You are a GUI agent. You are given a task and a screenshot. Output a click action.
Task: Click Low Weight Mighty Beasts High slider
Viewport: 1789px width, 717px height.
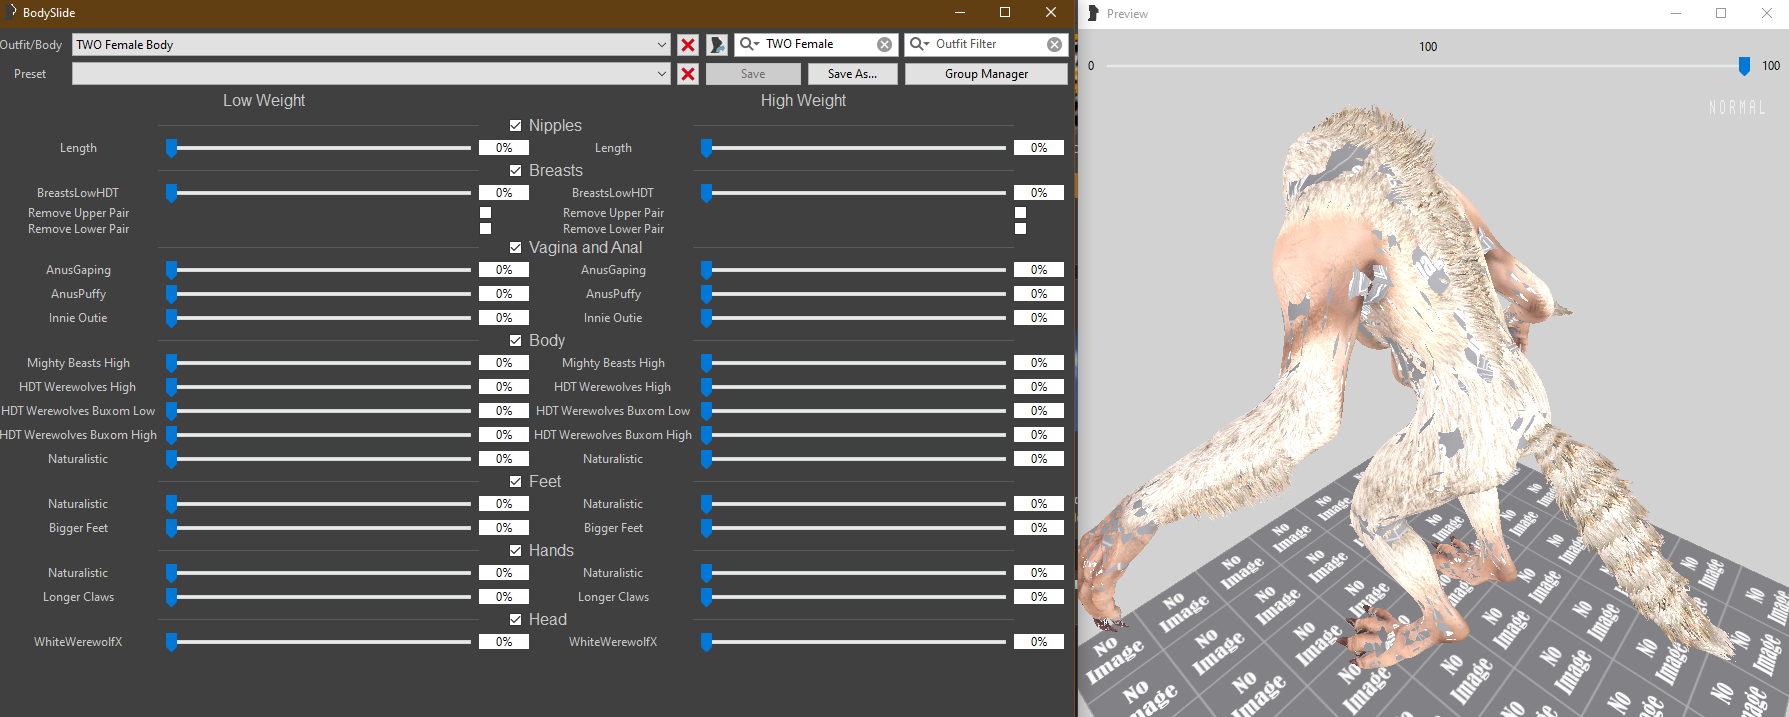[318, 363]
